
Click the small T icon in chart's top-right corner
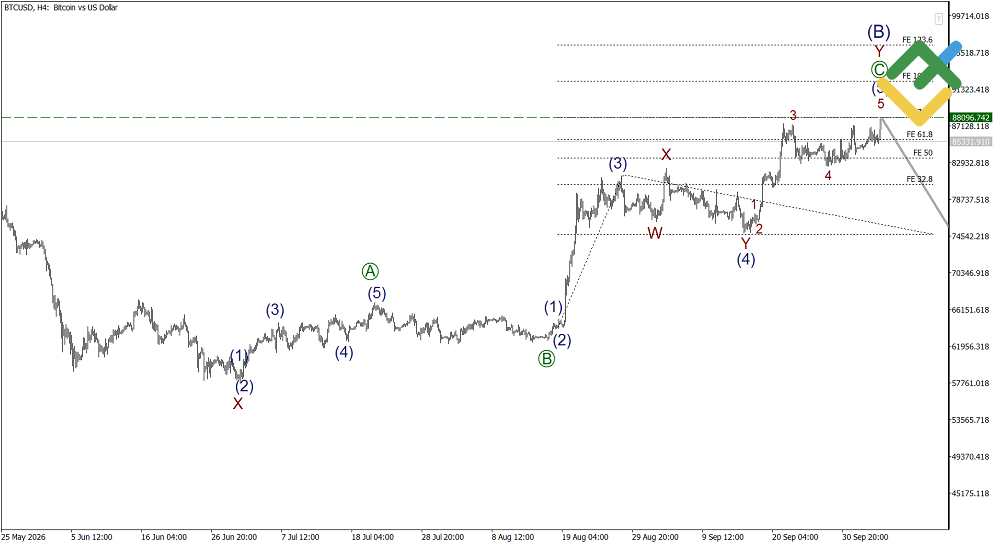[939, 18]
